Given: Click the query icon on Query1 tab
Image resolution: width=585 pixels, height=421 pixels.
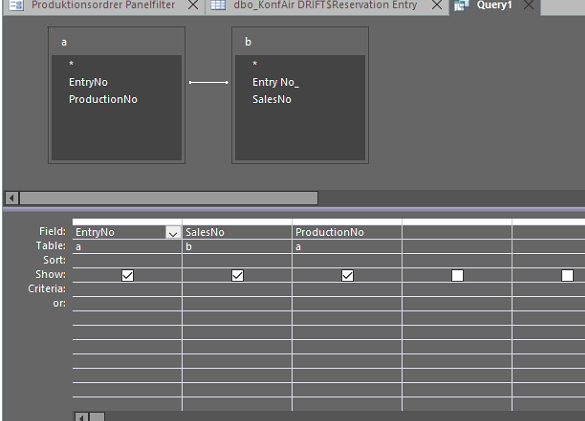Looking at the screenshot, I should [462, 5].
